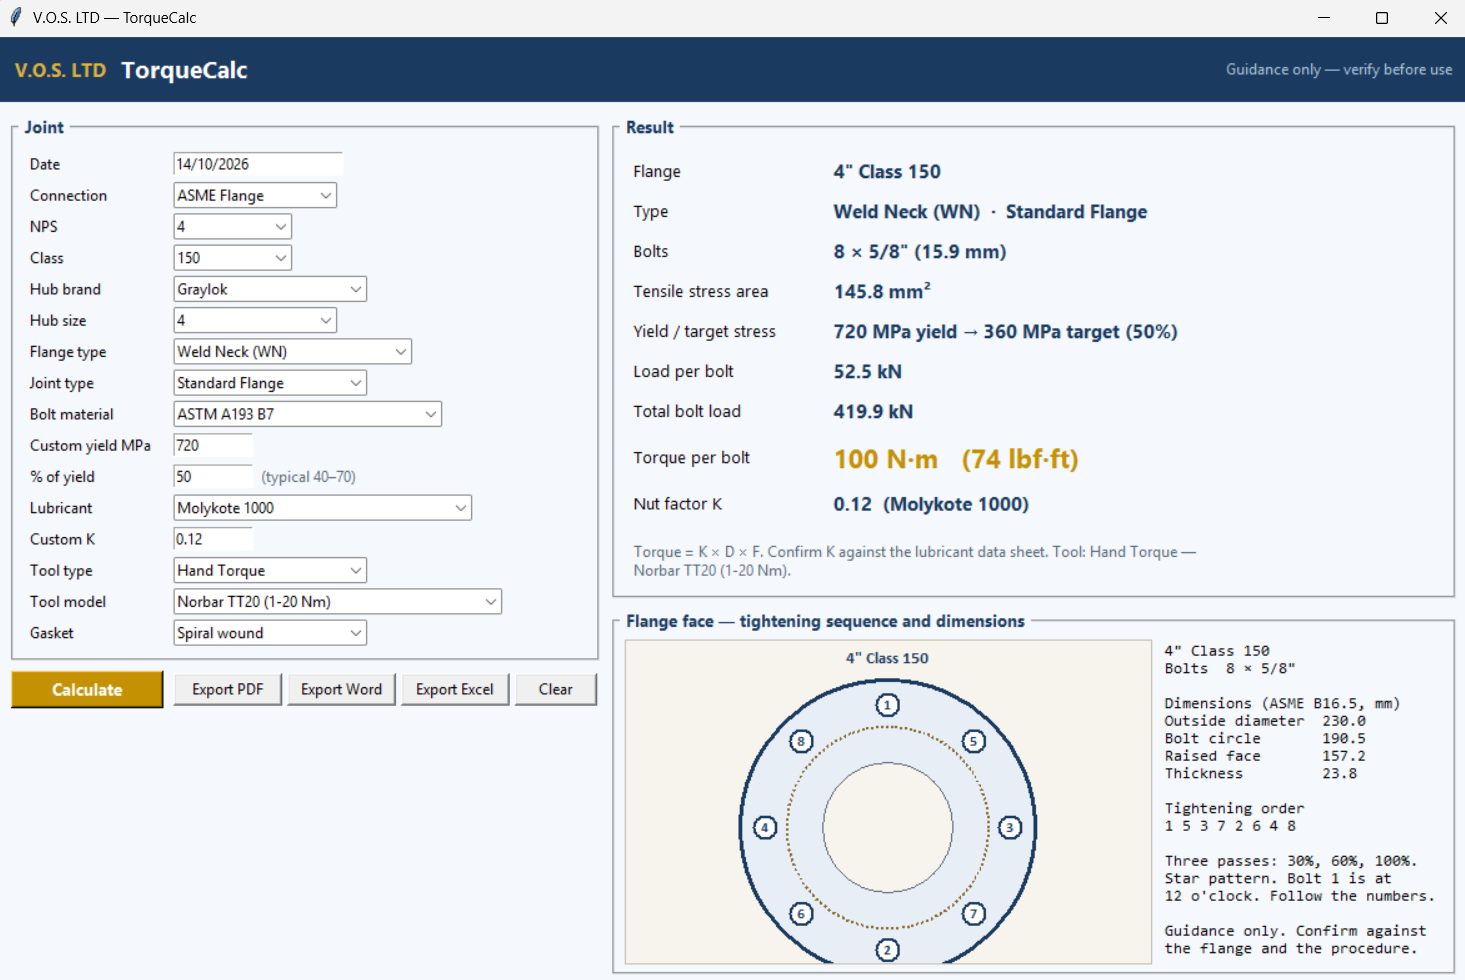Open the Class dropdown

[x=232, y=257]
